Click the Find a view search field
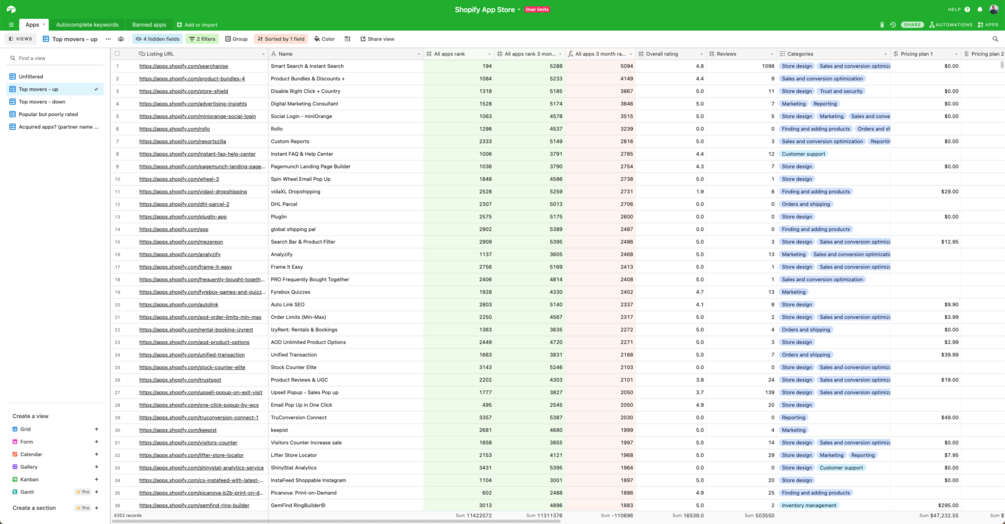 pyautogui.click(x=54, y=58)
